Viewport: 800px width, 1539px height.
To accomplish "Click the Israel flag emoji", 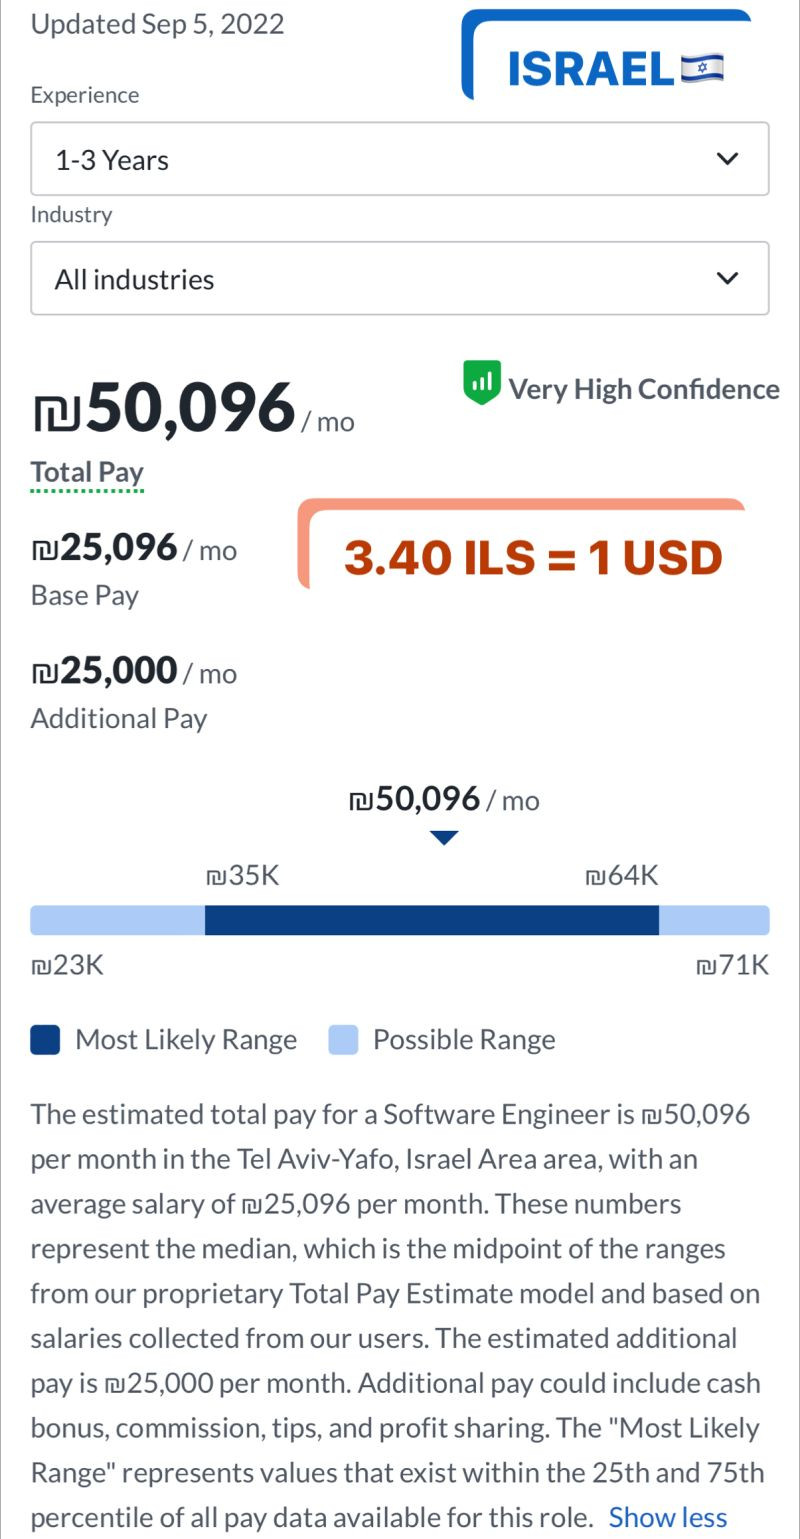I will click(x=703, y=64).
